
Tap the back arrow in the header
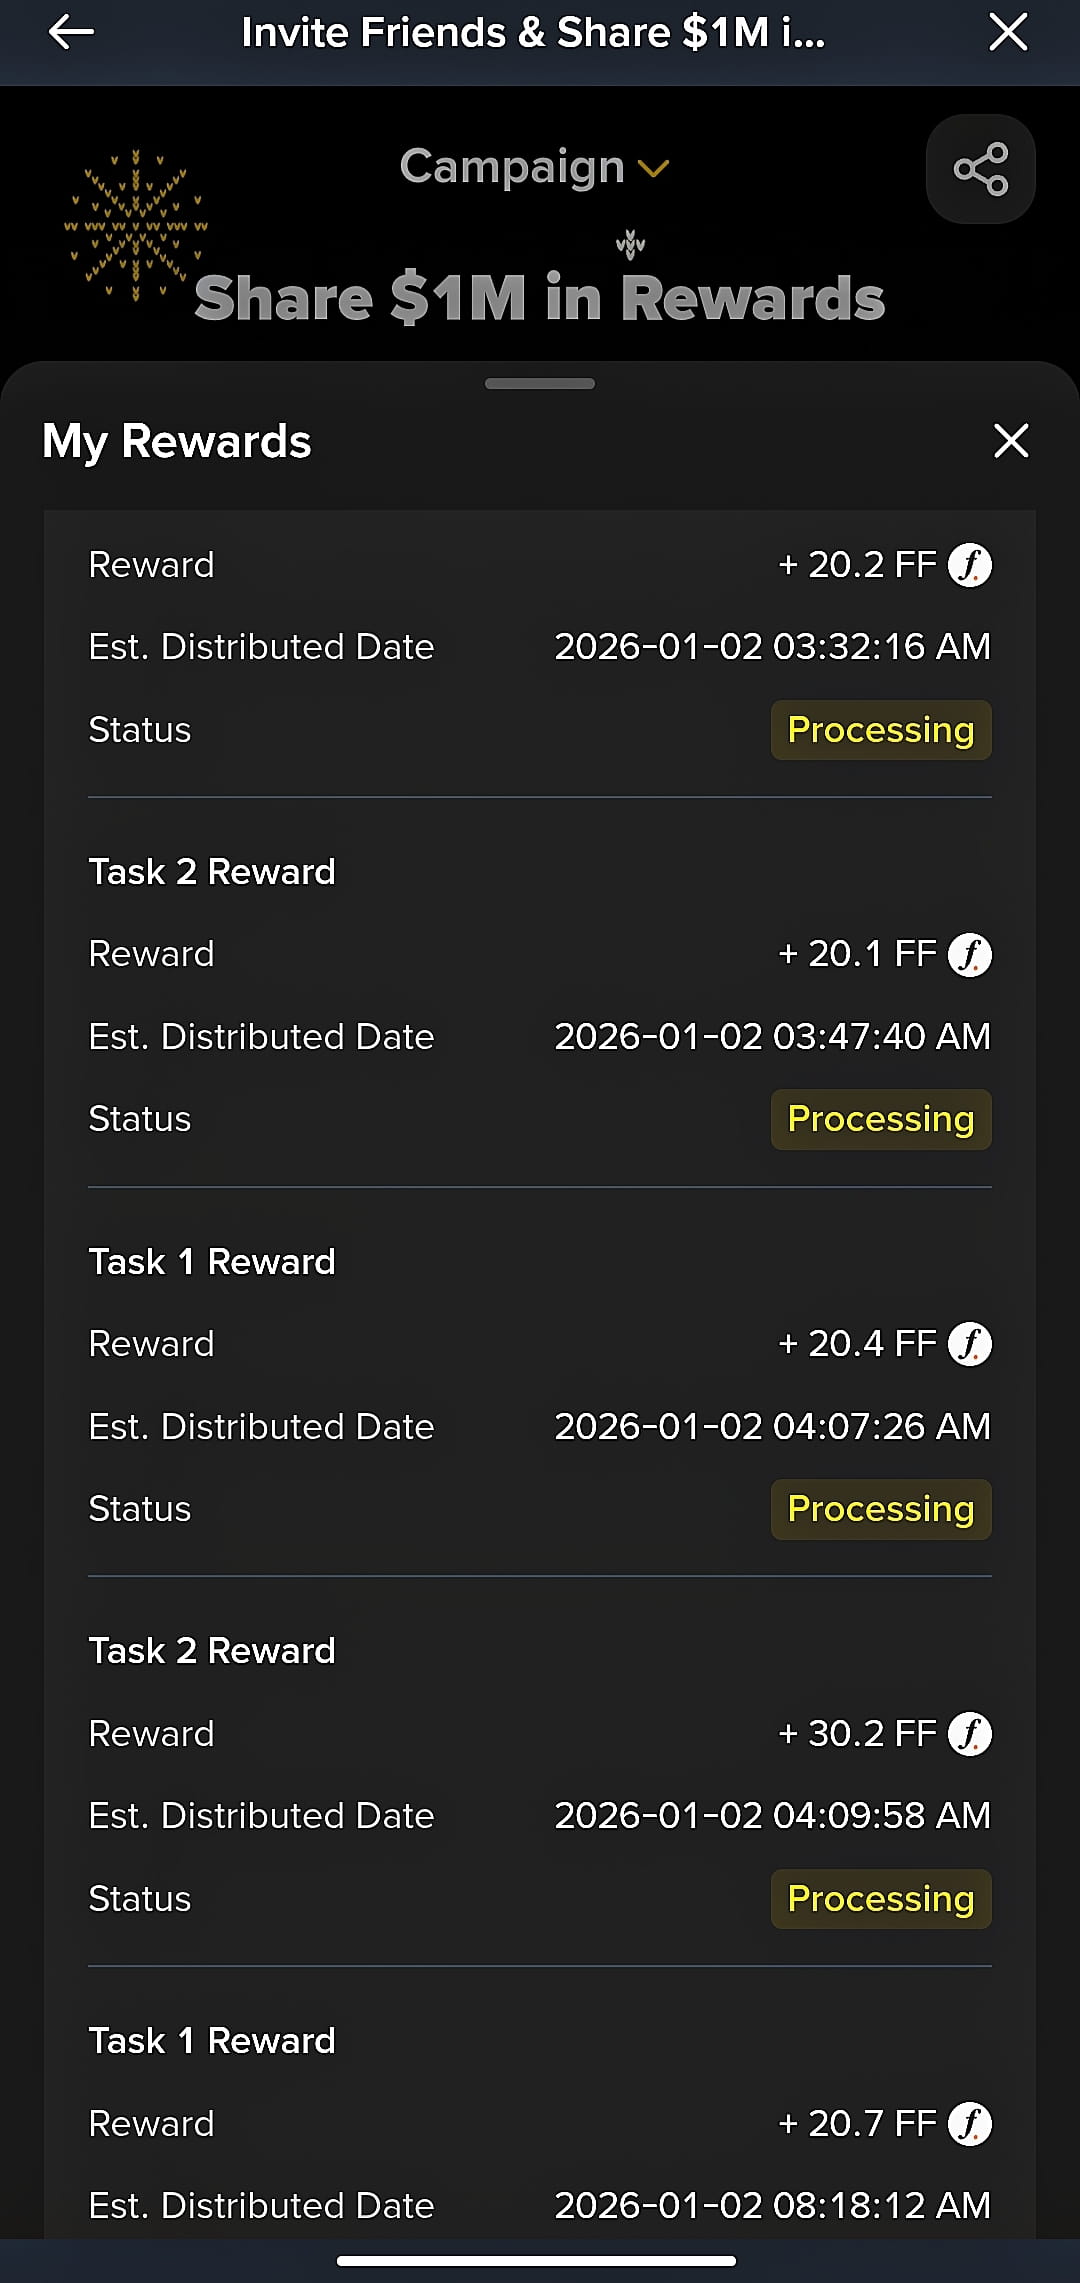tap(71, 32)
